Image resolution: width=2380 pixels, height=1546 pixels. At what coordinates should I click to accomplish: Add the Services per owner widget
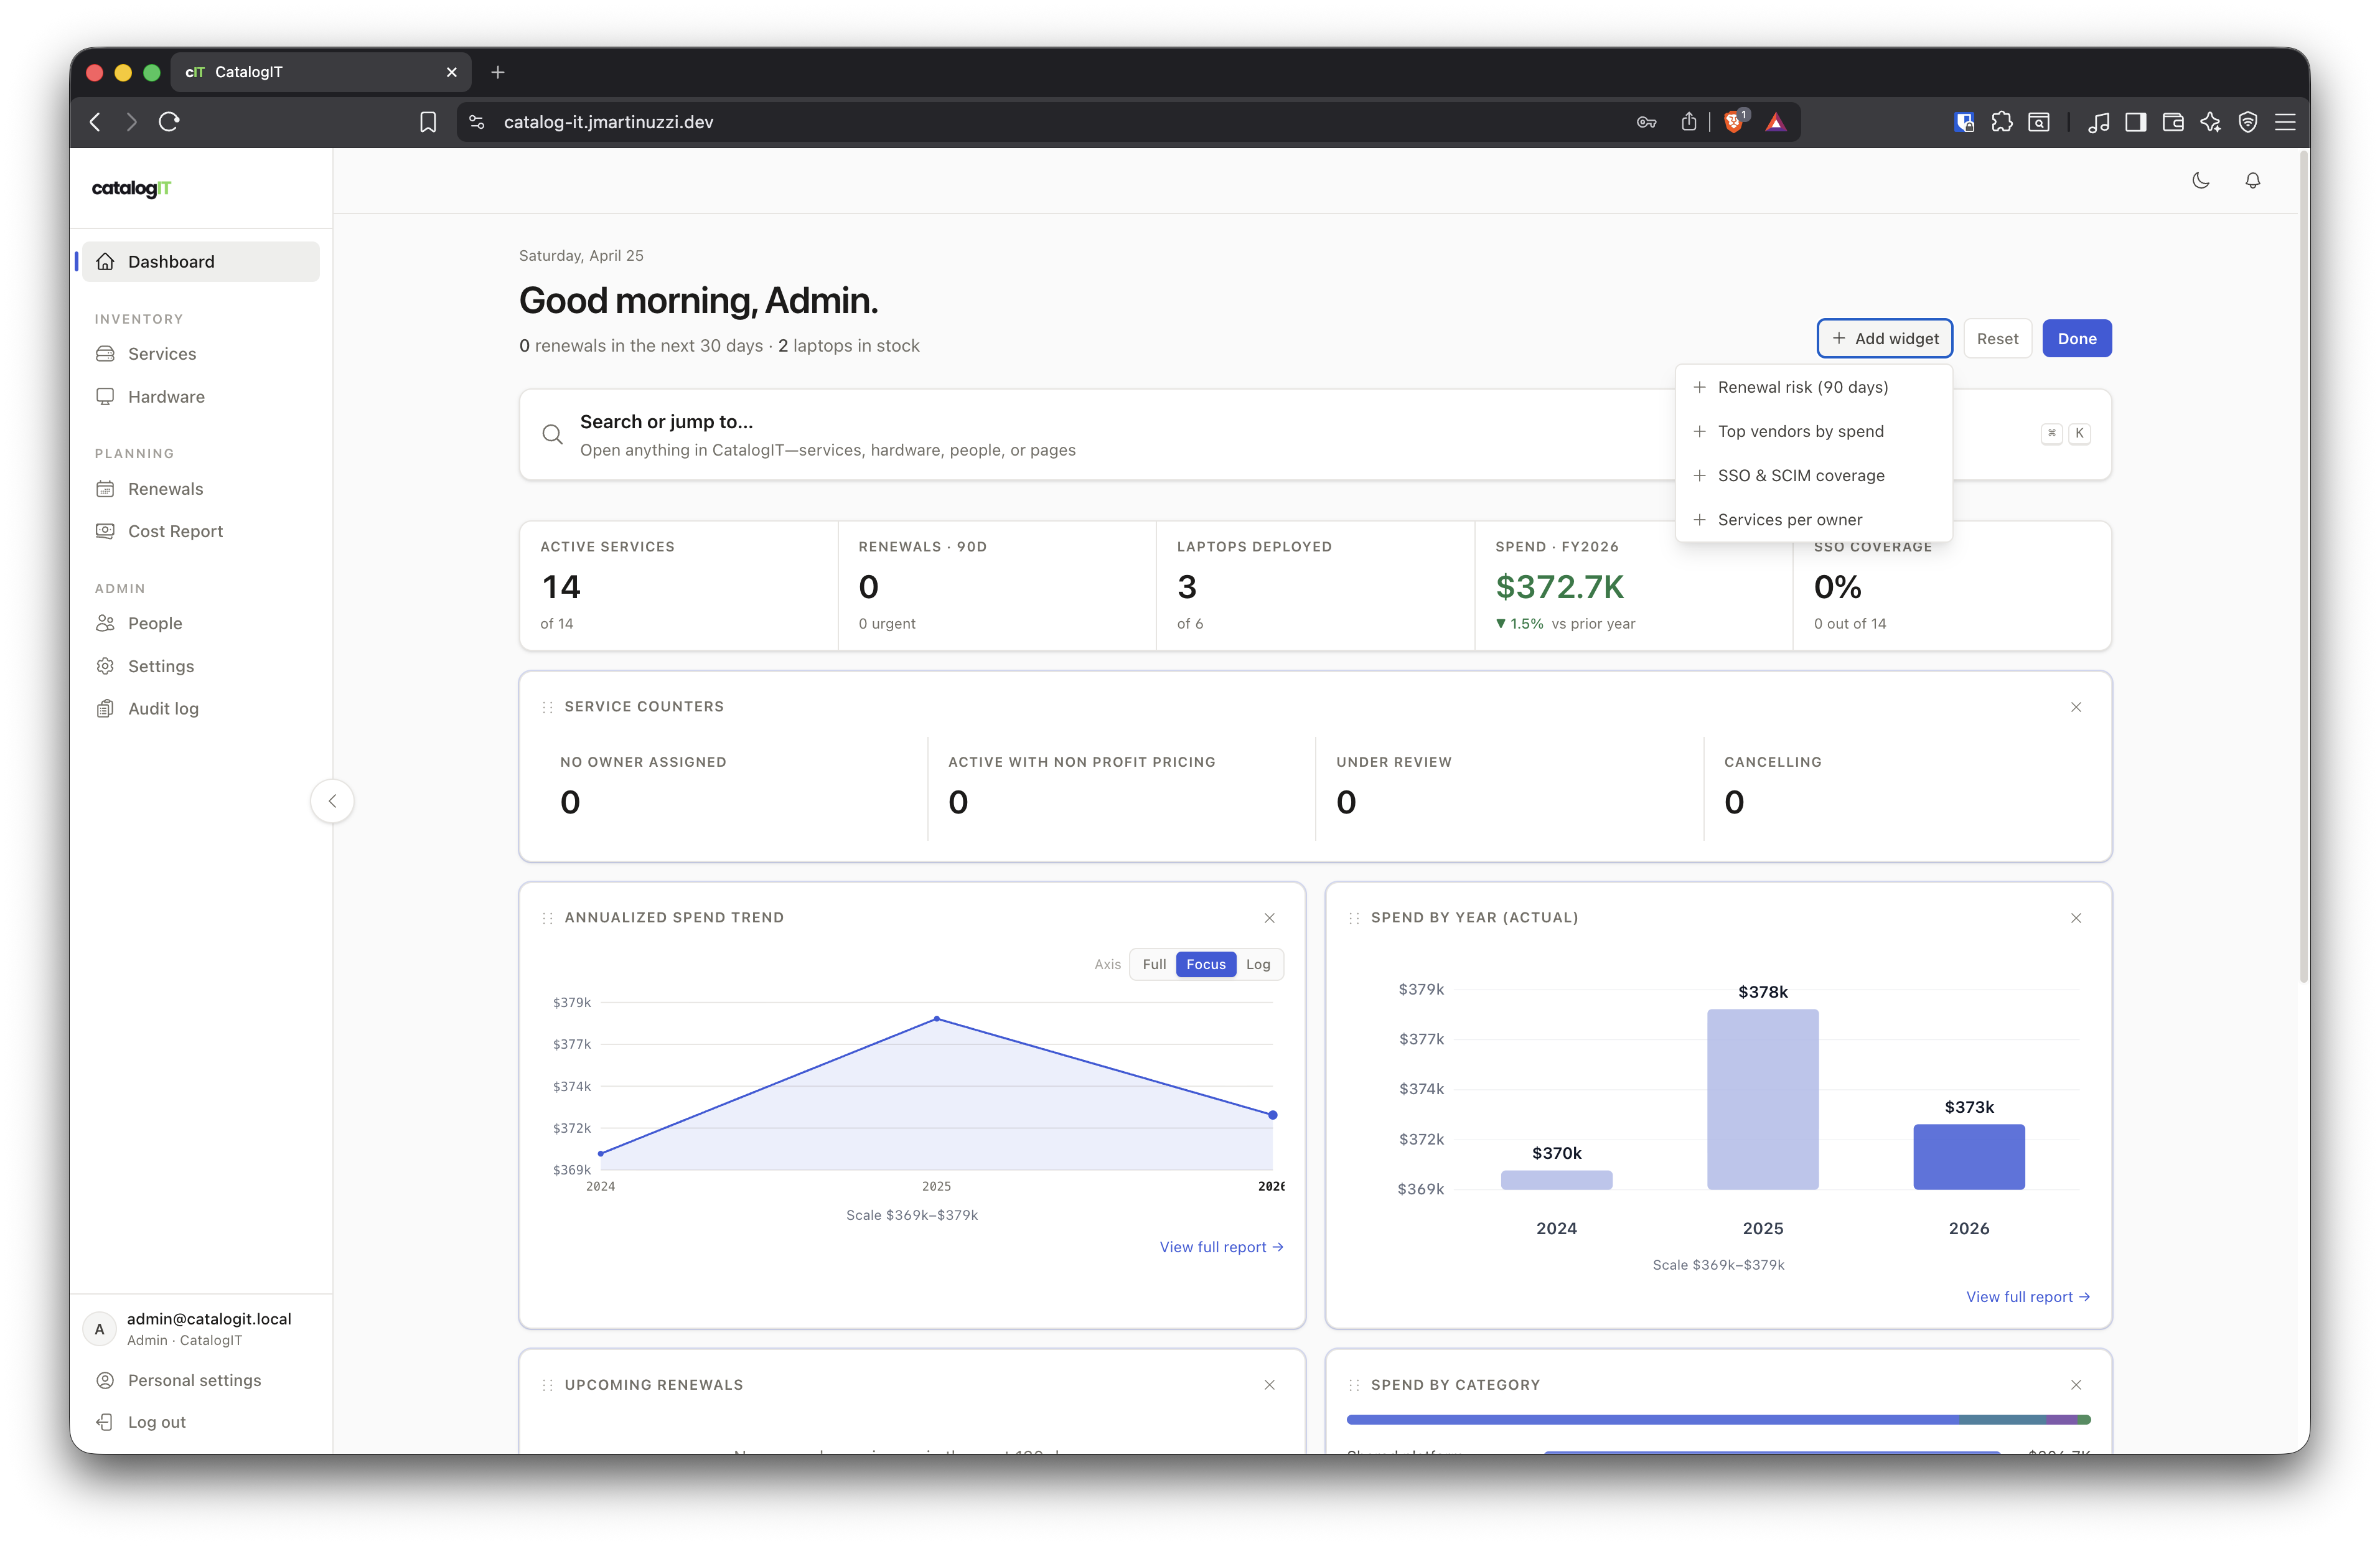[1813, 519]
